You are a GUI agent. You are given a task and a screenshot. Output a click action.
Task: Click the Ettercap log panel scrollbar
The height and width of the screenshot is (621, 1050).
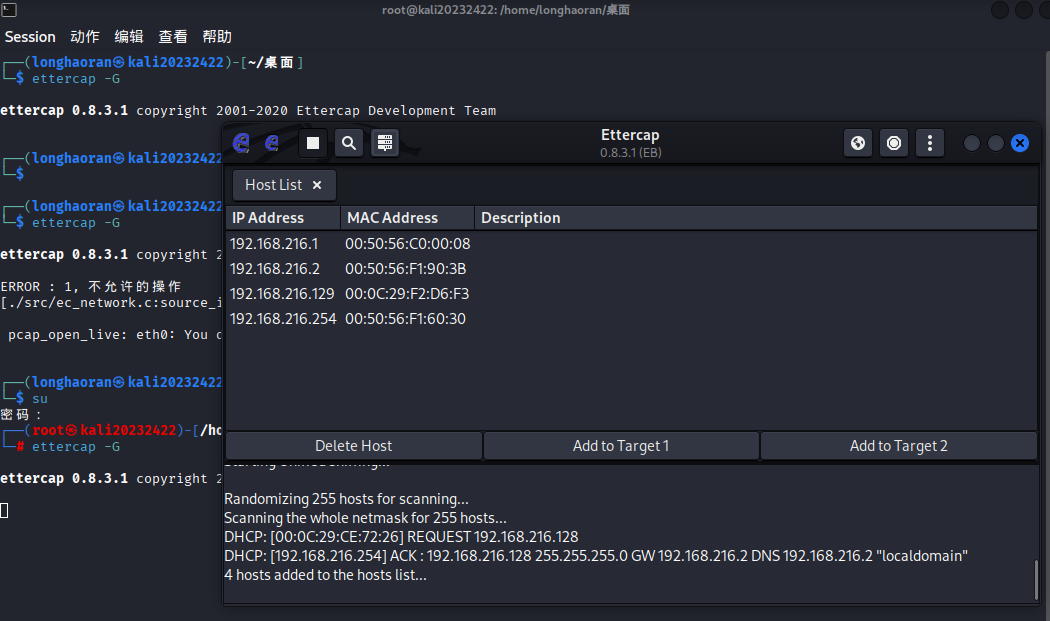pos(1037,580)
